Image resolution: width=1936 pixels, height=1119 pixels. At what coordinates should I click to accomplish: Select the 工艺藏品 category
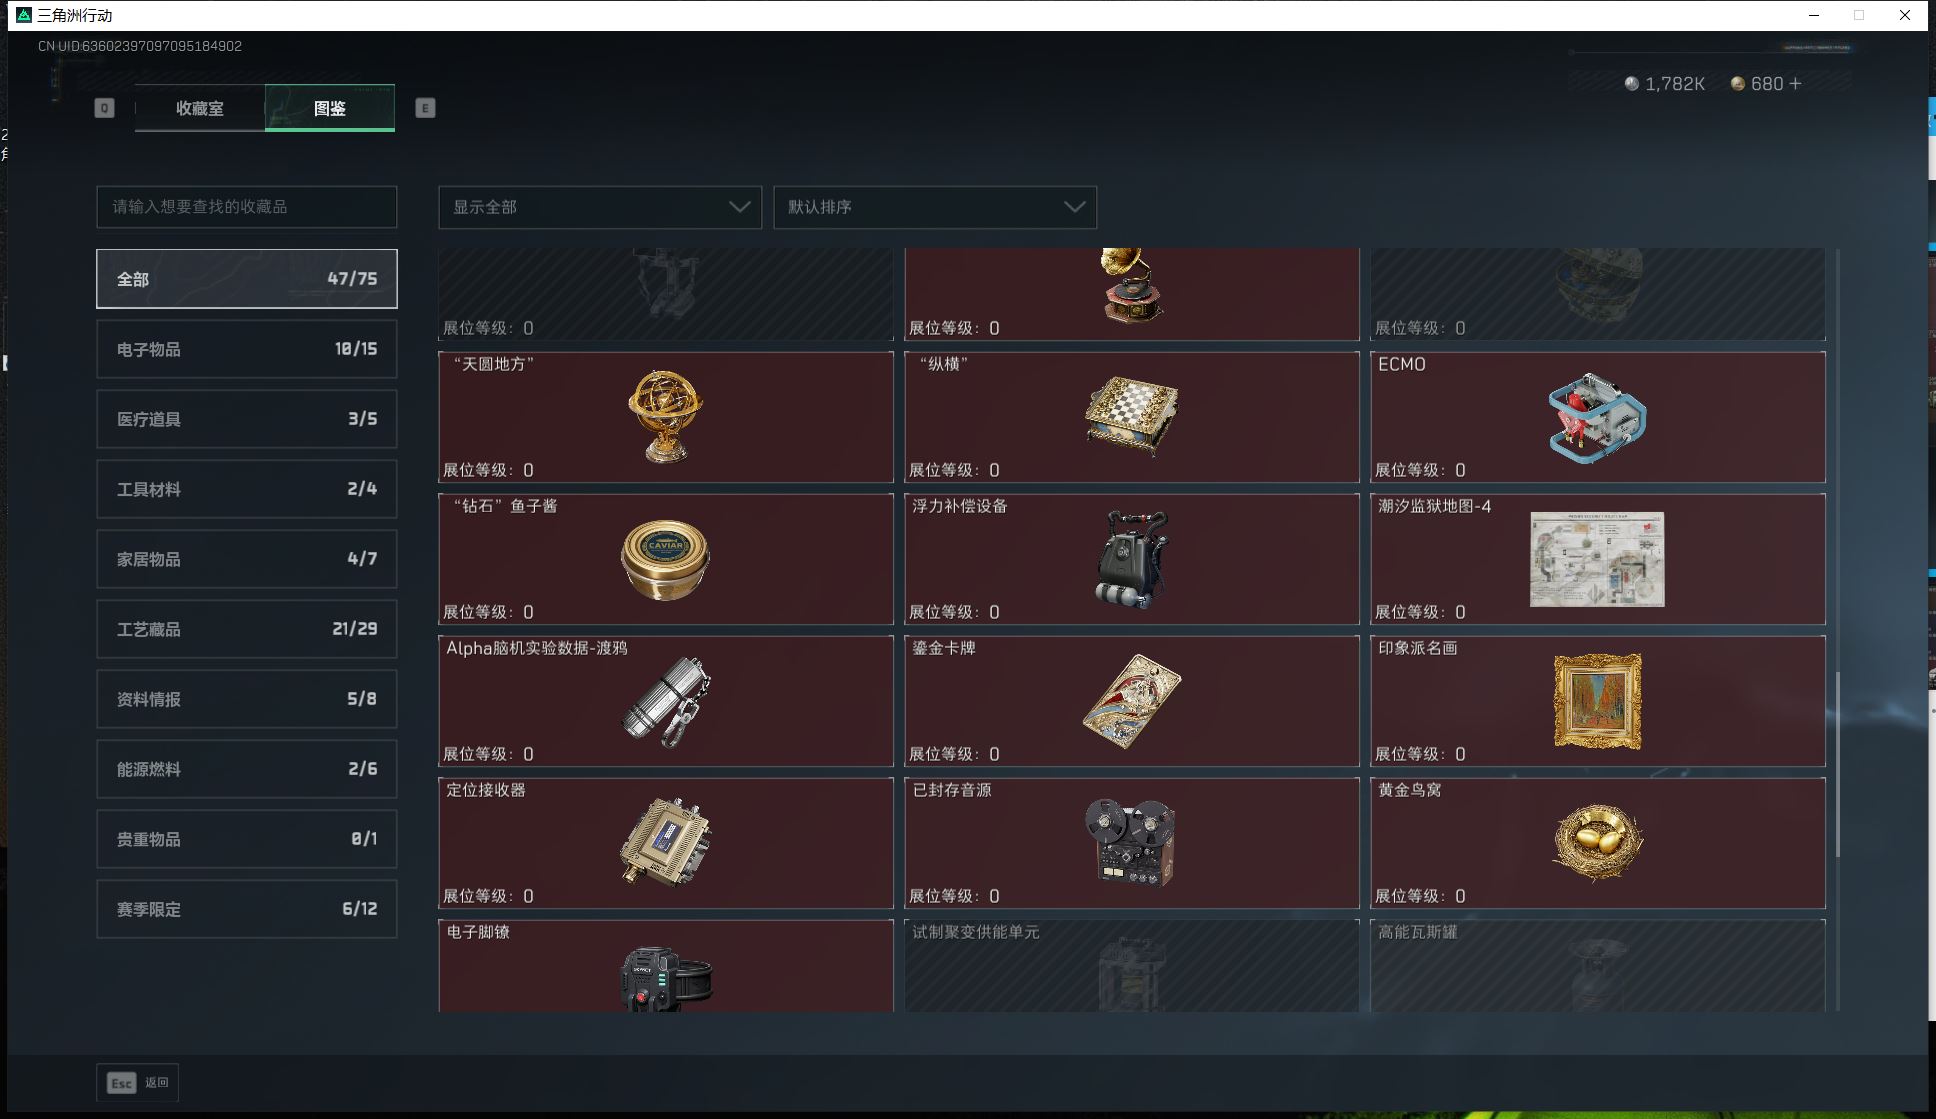coord(247,629)
